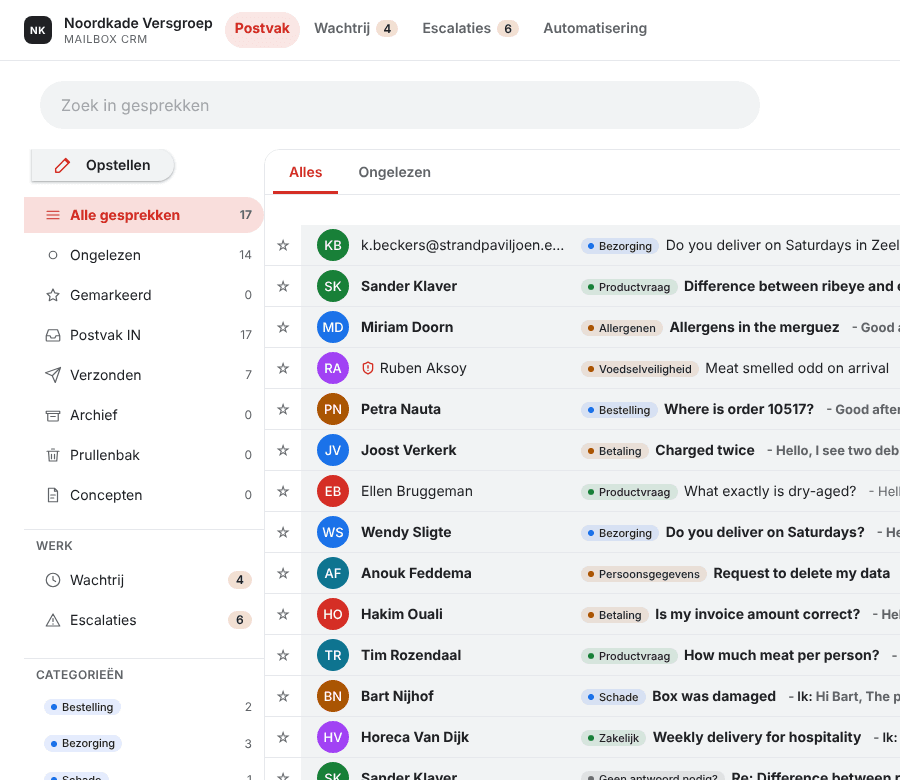The width and height of the screenshot is (900, 780).
Task: Open the "Meat smelled odd on arrival" message
Action: click(x=797, y=368)
